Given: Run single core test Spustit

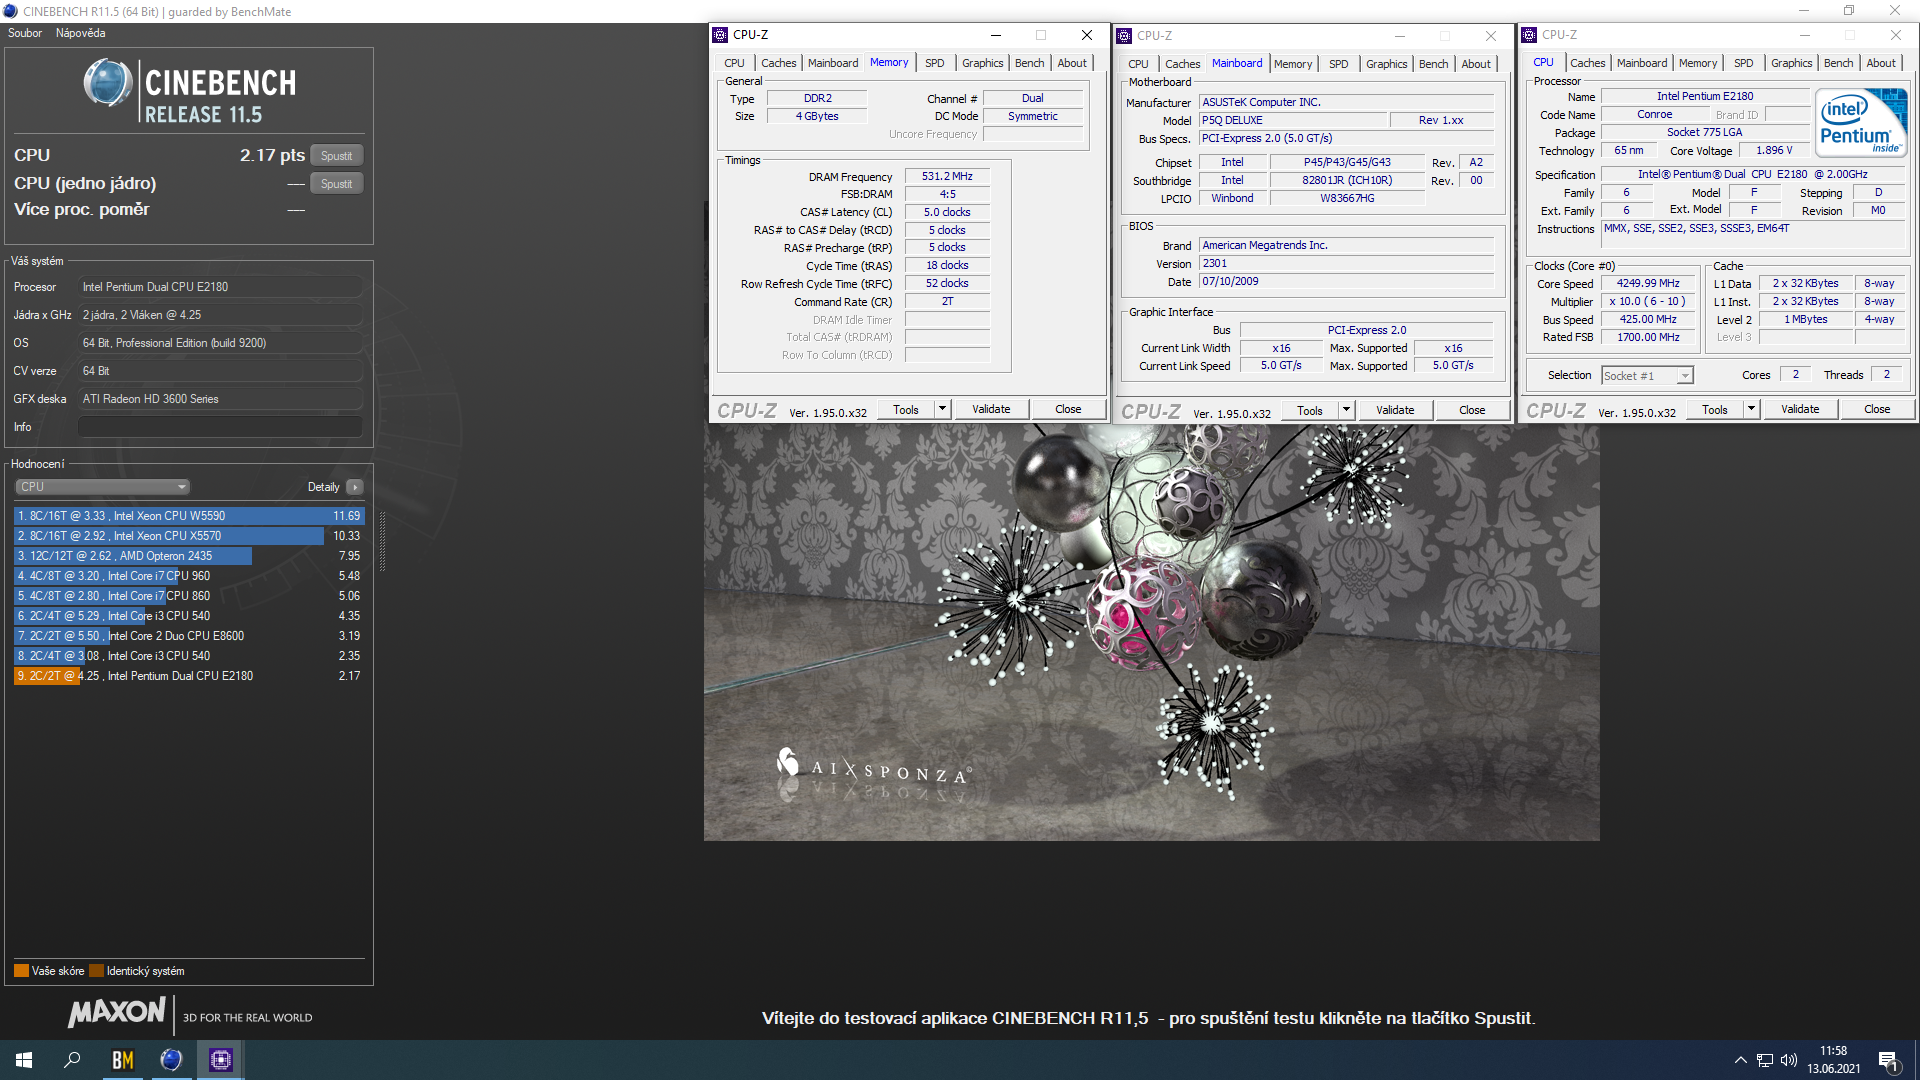Looking at the screenshot, I should (x=336, y=184).
